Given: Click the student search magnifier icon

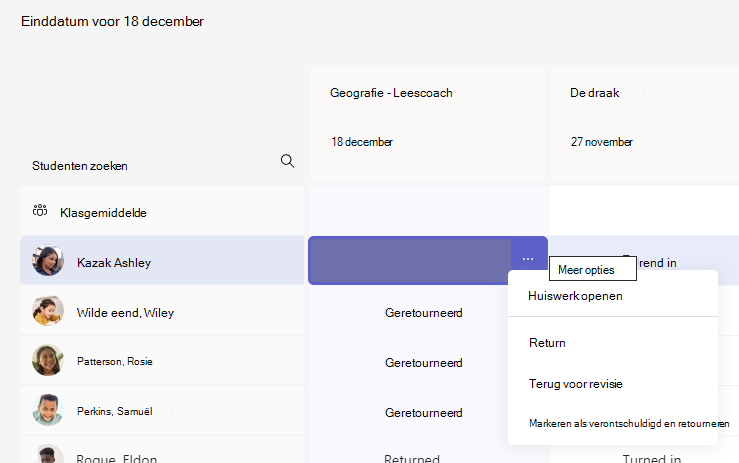Looking at the screenshot, I should coord(287,161).
